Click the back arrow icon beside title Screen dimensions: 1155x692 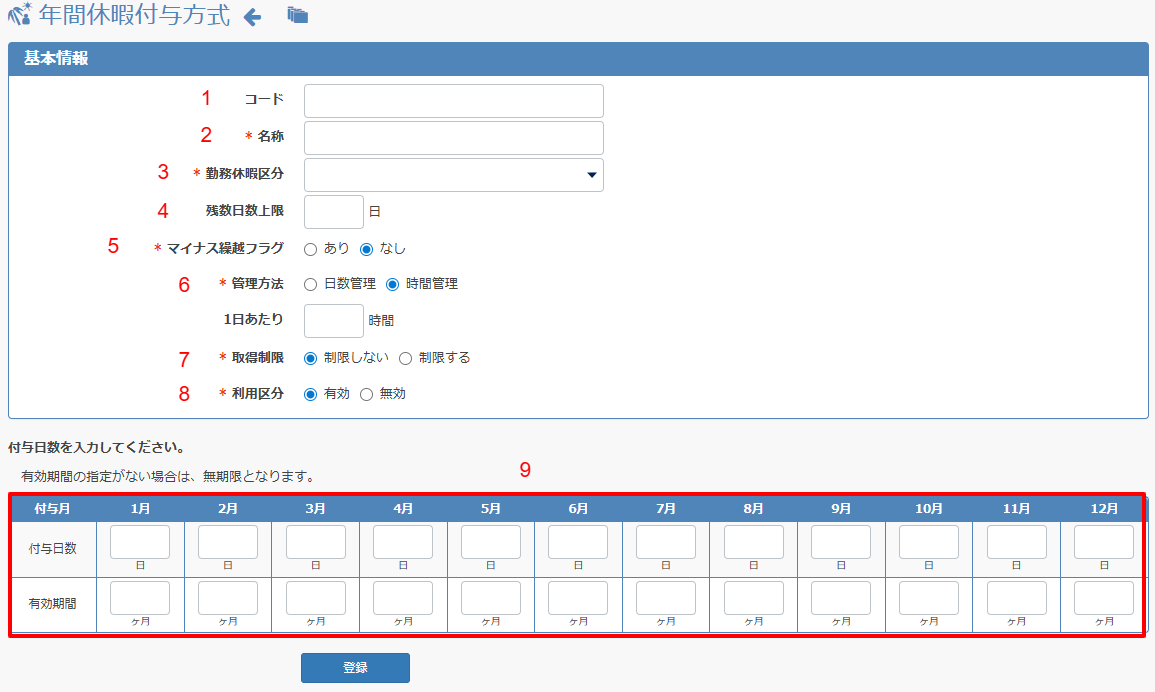(253, 17)
